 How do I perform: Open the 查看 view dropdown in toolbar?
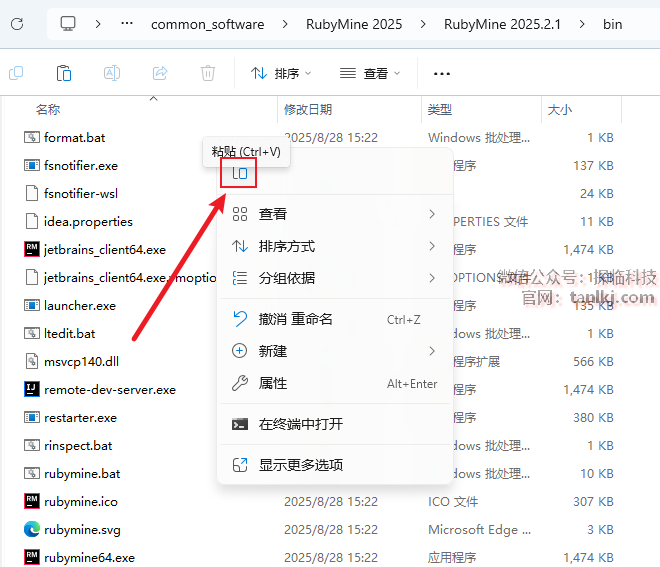370,73
